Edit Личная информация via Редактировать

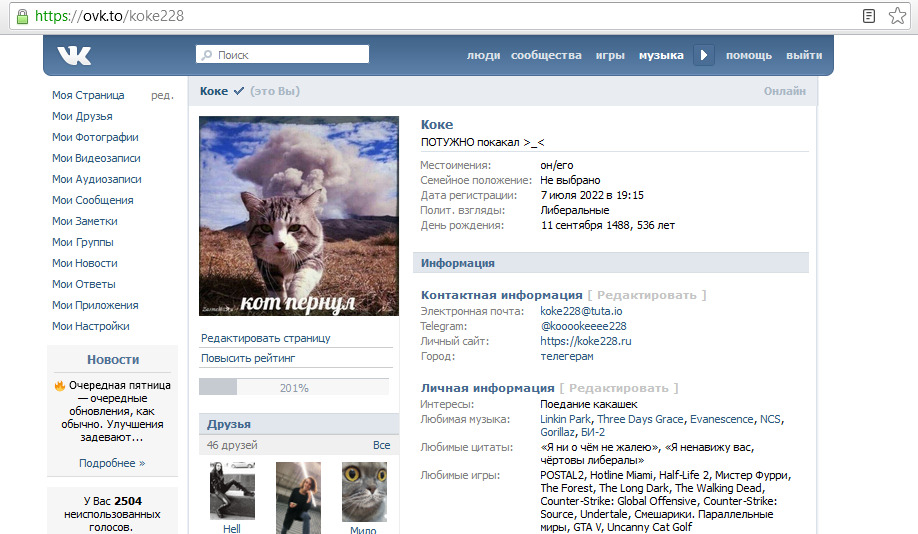click(x=619, y=388)
